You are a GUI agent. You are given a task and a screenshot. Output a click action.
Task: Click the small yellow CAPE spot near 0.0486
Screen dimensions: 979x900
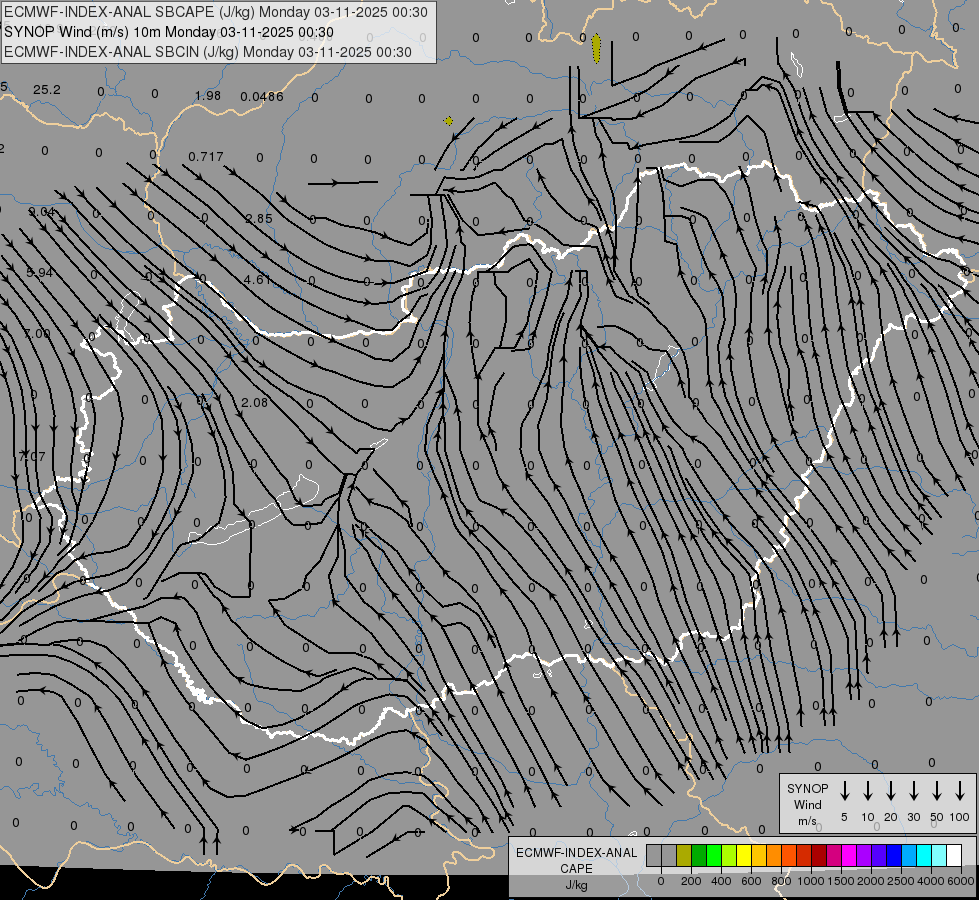click(449, 121)
